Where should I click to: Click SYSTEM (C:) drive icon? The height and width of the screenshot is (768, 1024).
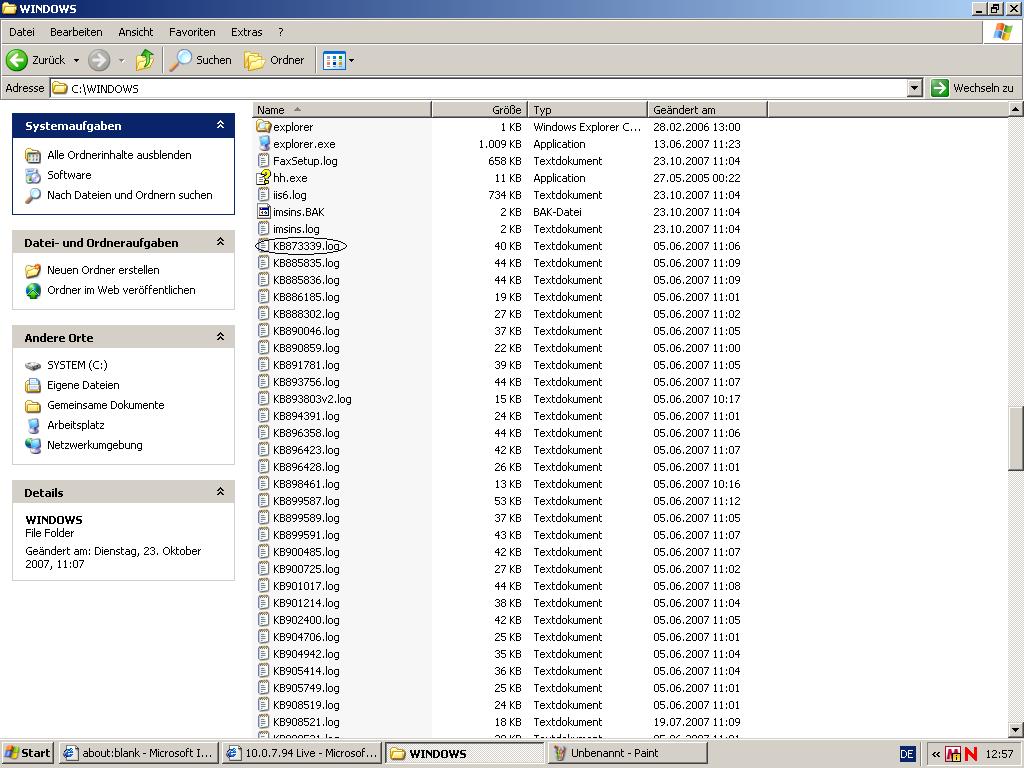[x=33, y=365]
